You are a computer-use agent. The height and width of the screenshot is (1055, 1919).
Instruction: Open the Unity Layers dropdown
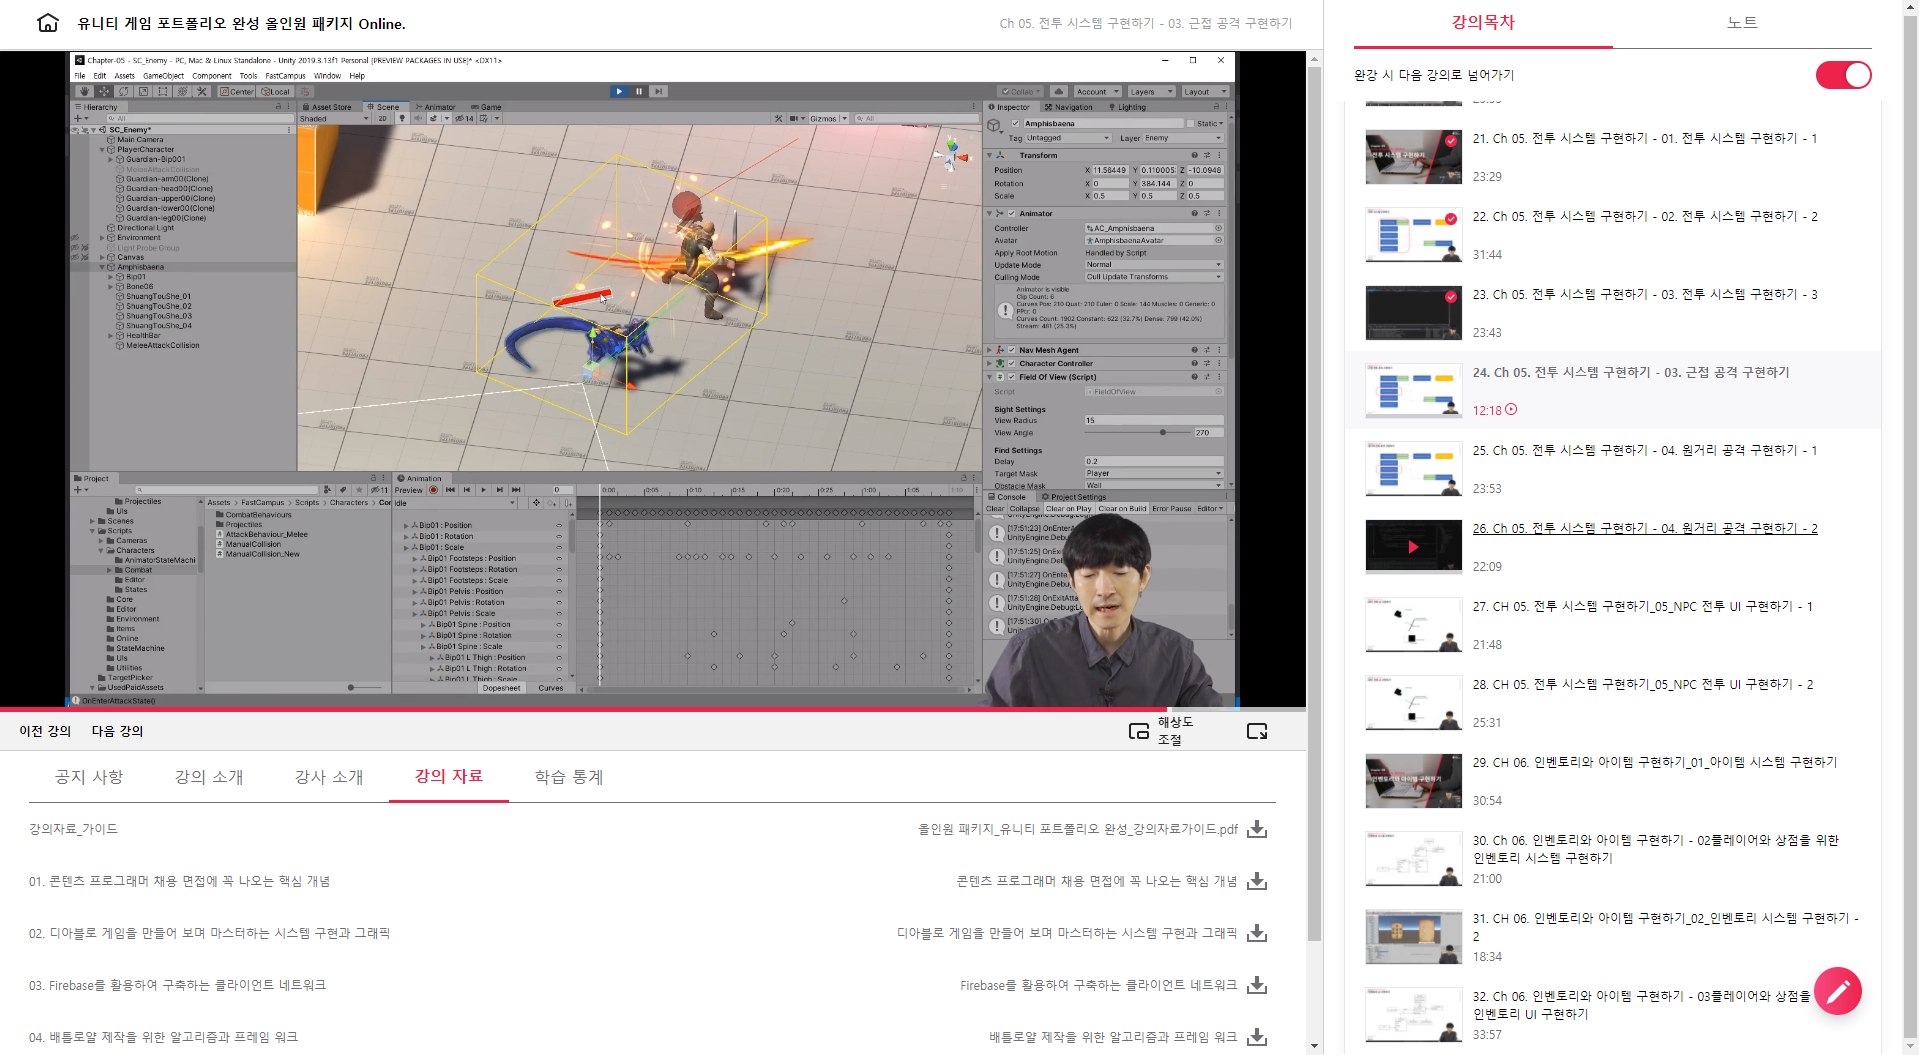pyautogui.click(x=1150, y=91)
